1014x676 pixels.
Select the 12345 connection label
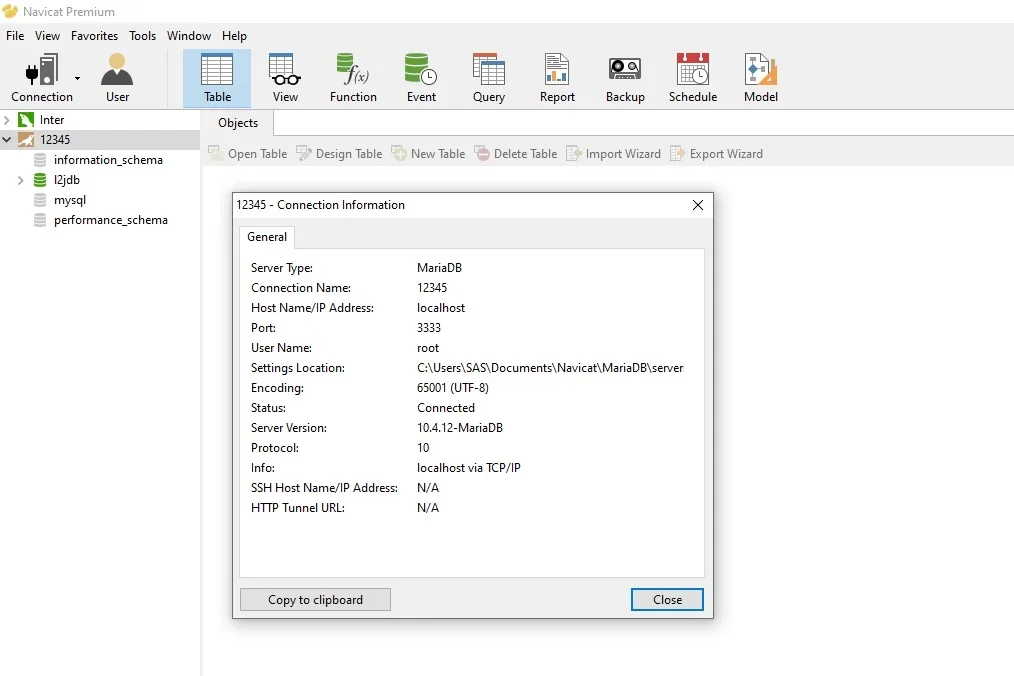point(55,140)
